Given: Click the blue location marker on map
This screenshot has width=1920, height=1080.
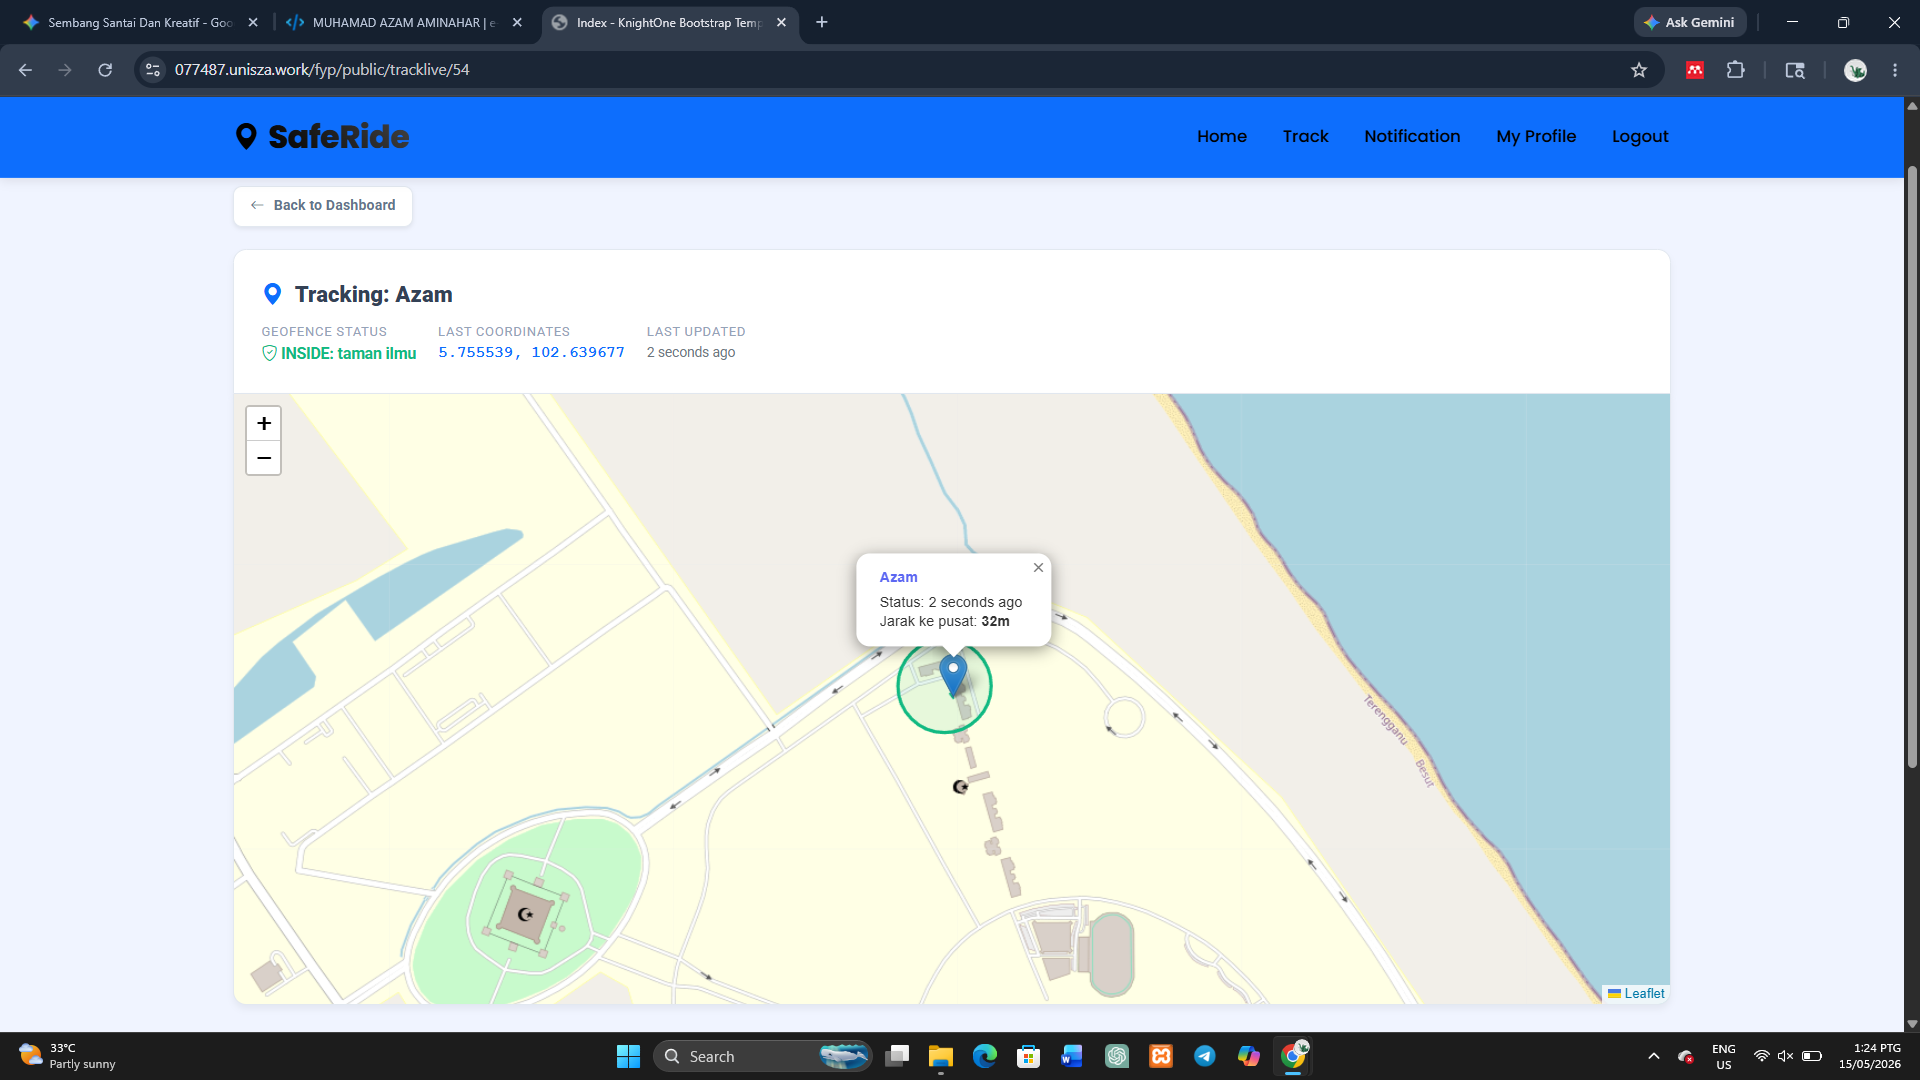Looking at the screenshot, I should click(x=953, y=677).
